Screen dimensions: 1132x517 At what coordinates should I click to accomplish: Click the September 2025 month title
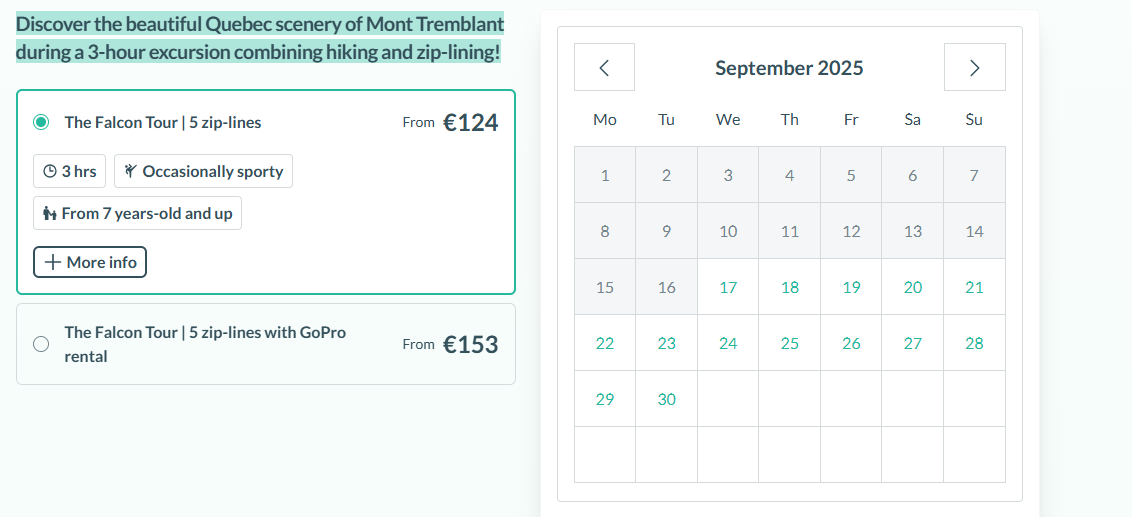point(789,68)
